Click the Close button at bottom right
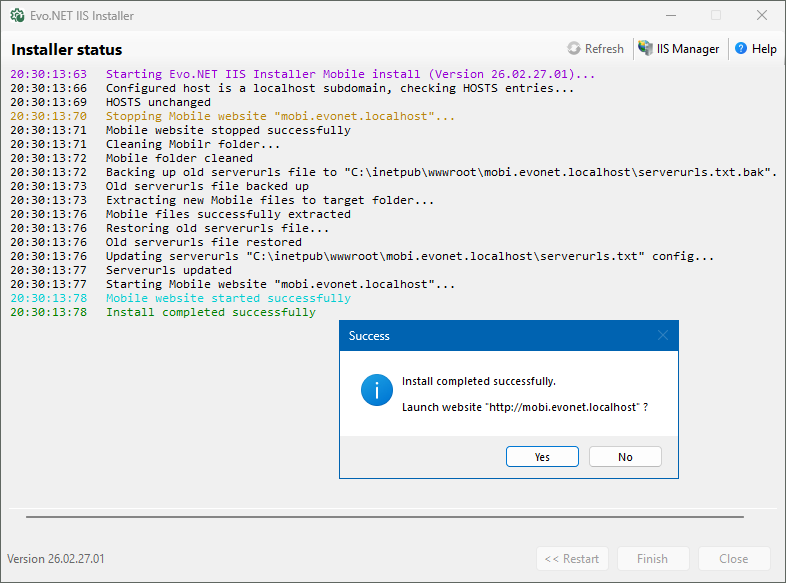Viewport: 786px width, 583px height. pyautogui.click(x=734, y=558)
